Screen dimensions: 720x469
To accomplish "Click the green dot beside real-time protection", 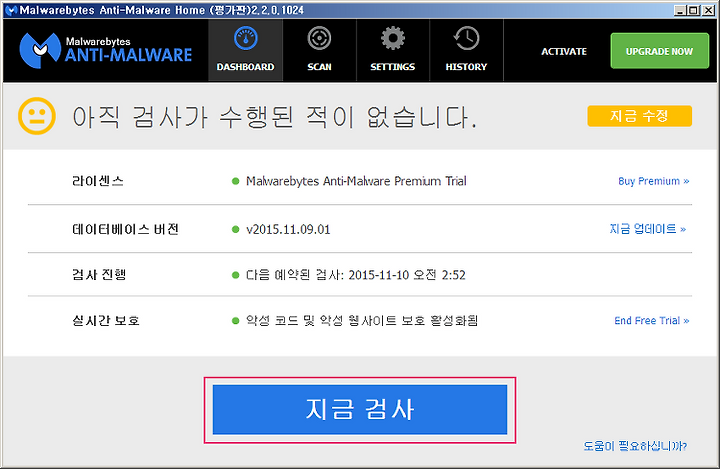I will click(236, 321).
